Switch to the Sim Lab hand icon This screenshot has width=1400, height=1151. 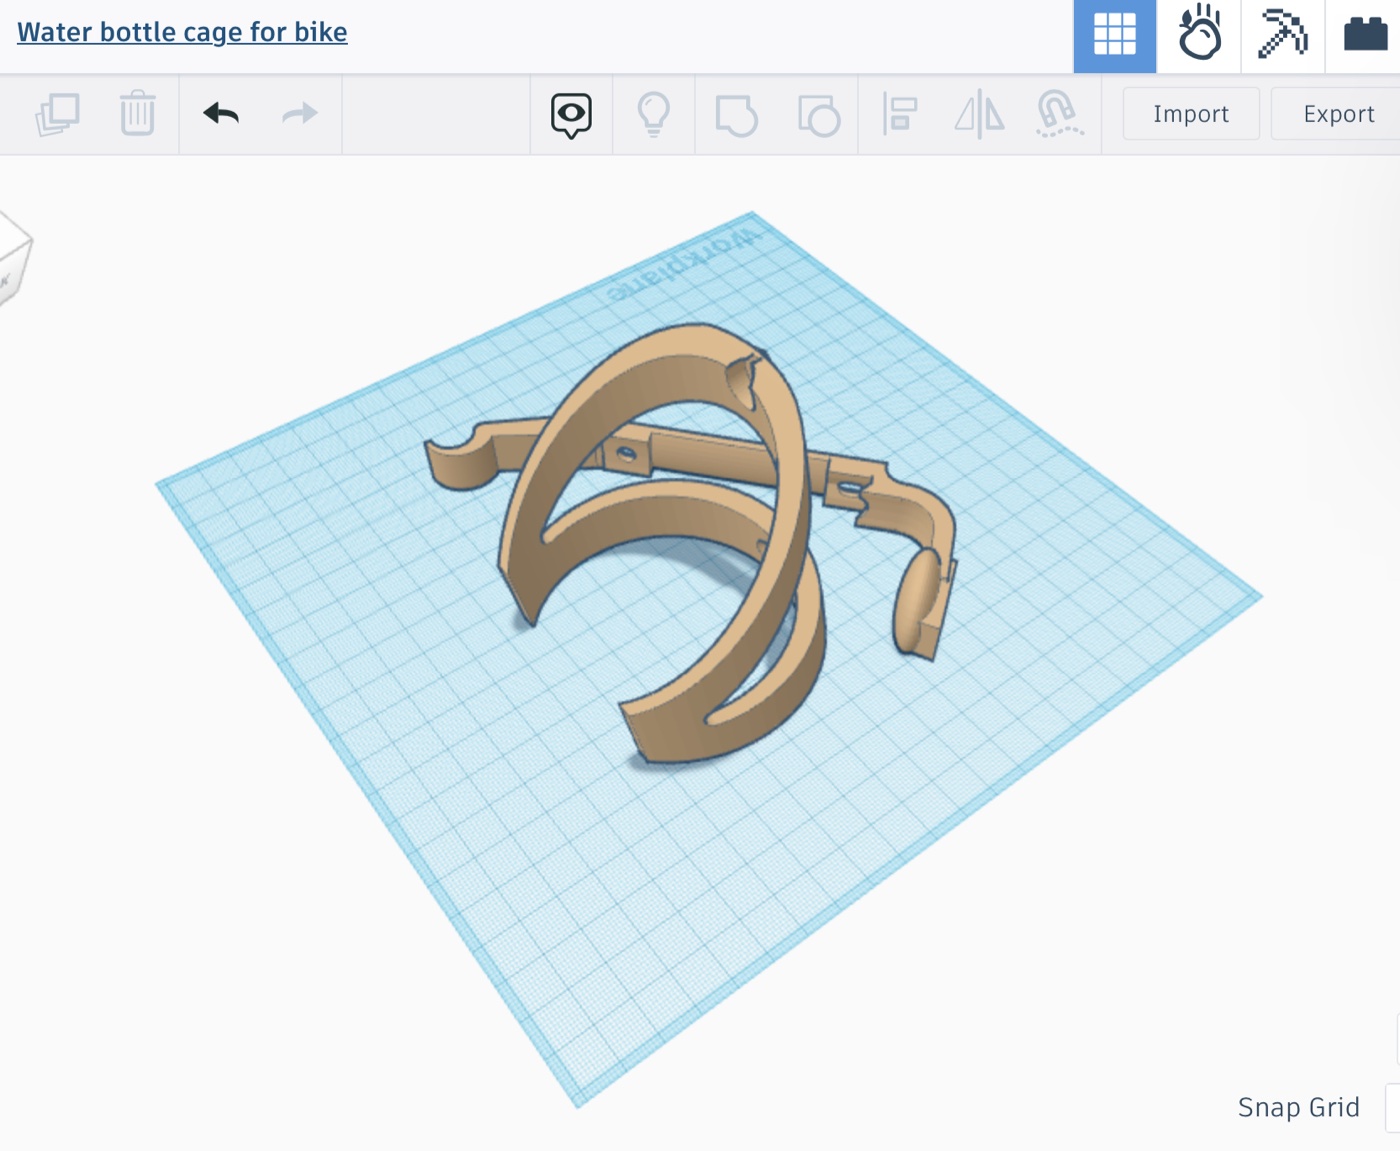point(1199,34)
